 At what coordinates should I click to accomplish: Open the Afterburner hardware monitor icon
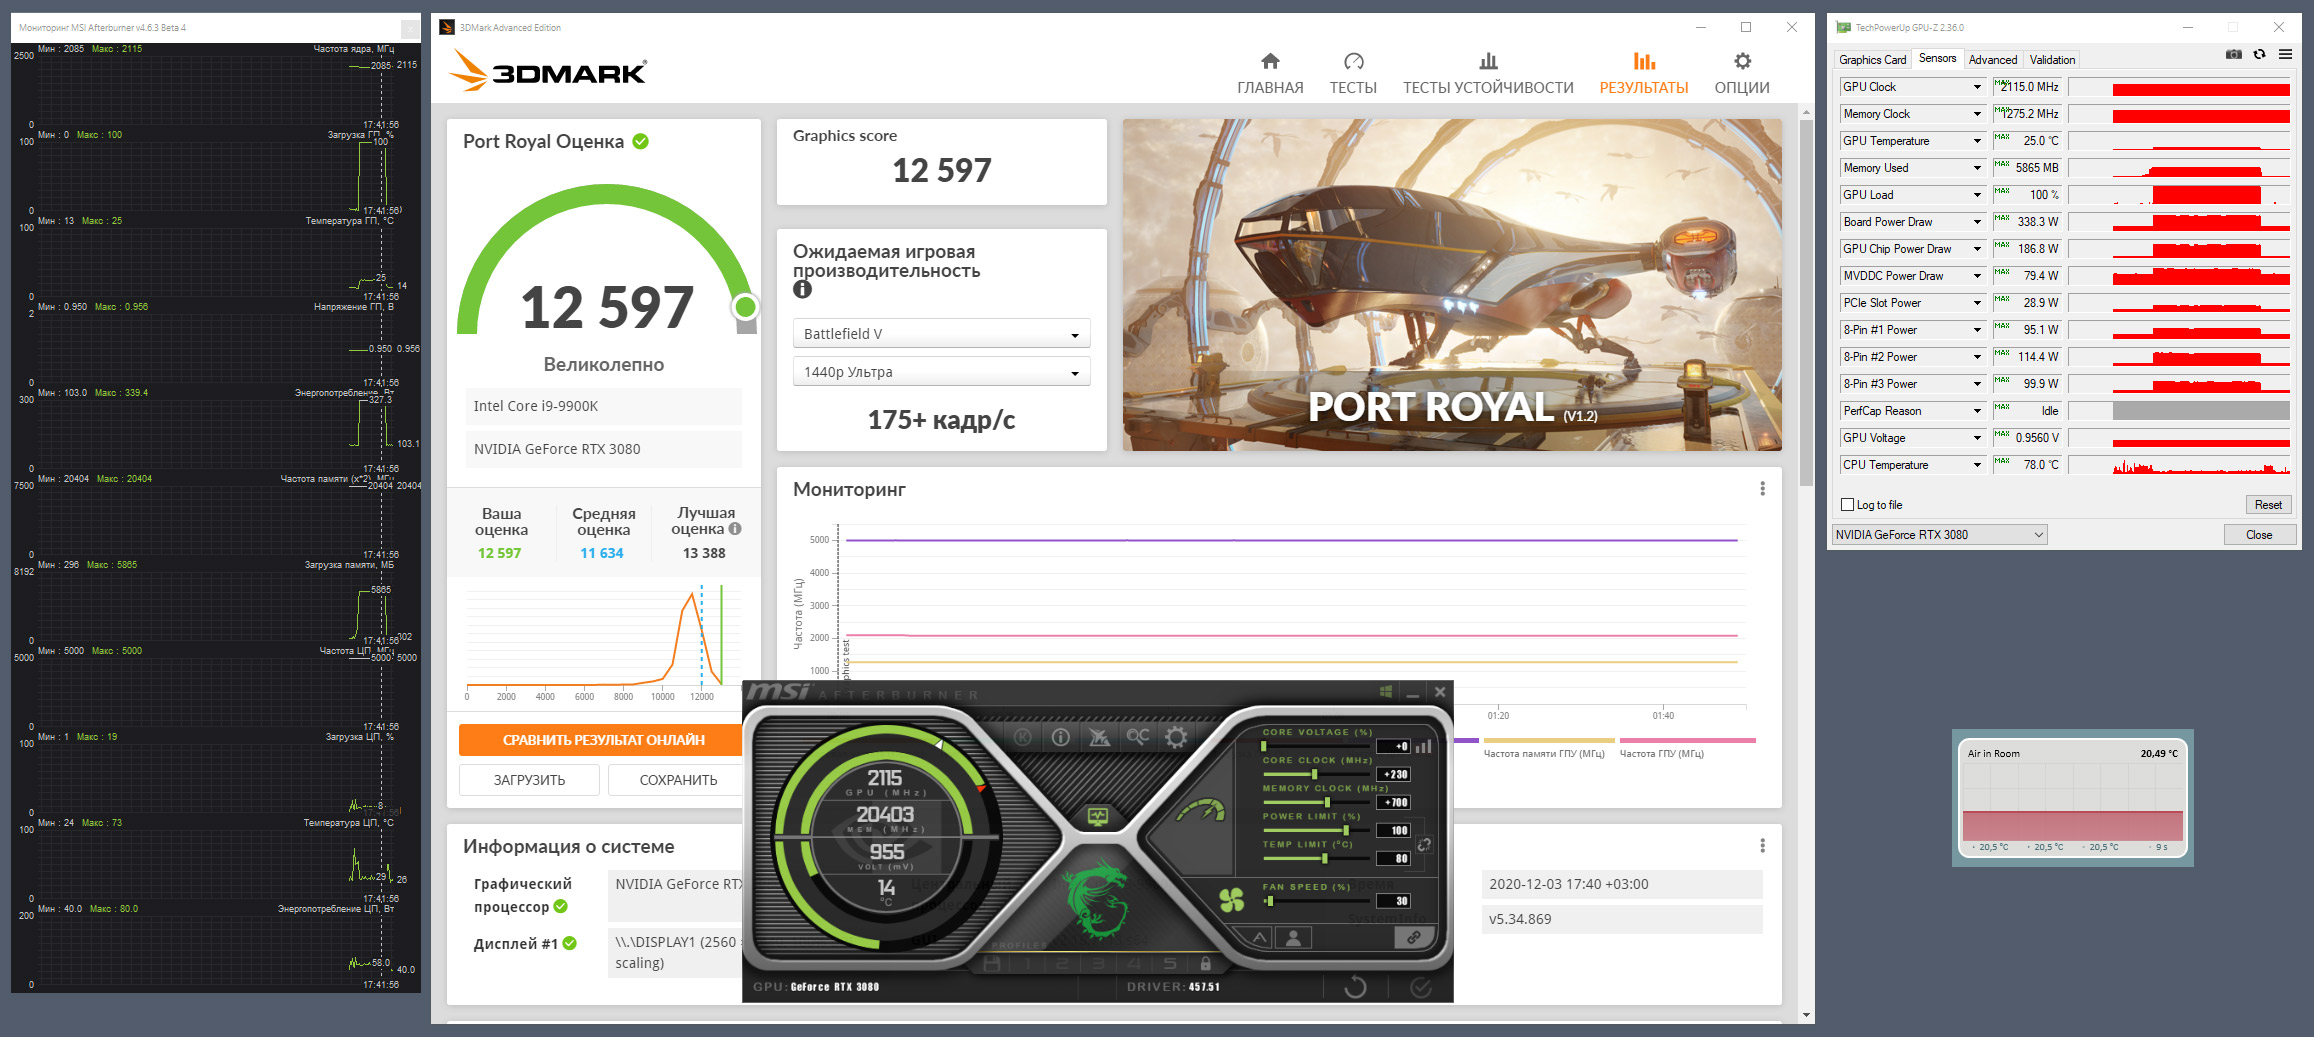pyautogui.click(x=1098, y=817)
